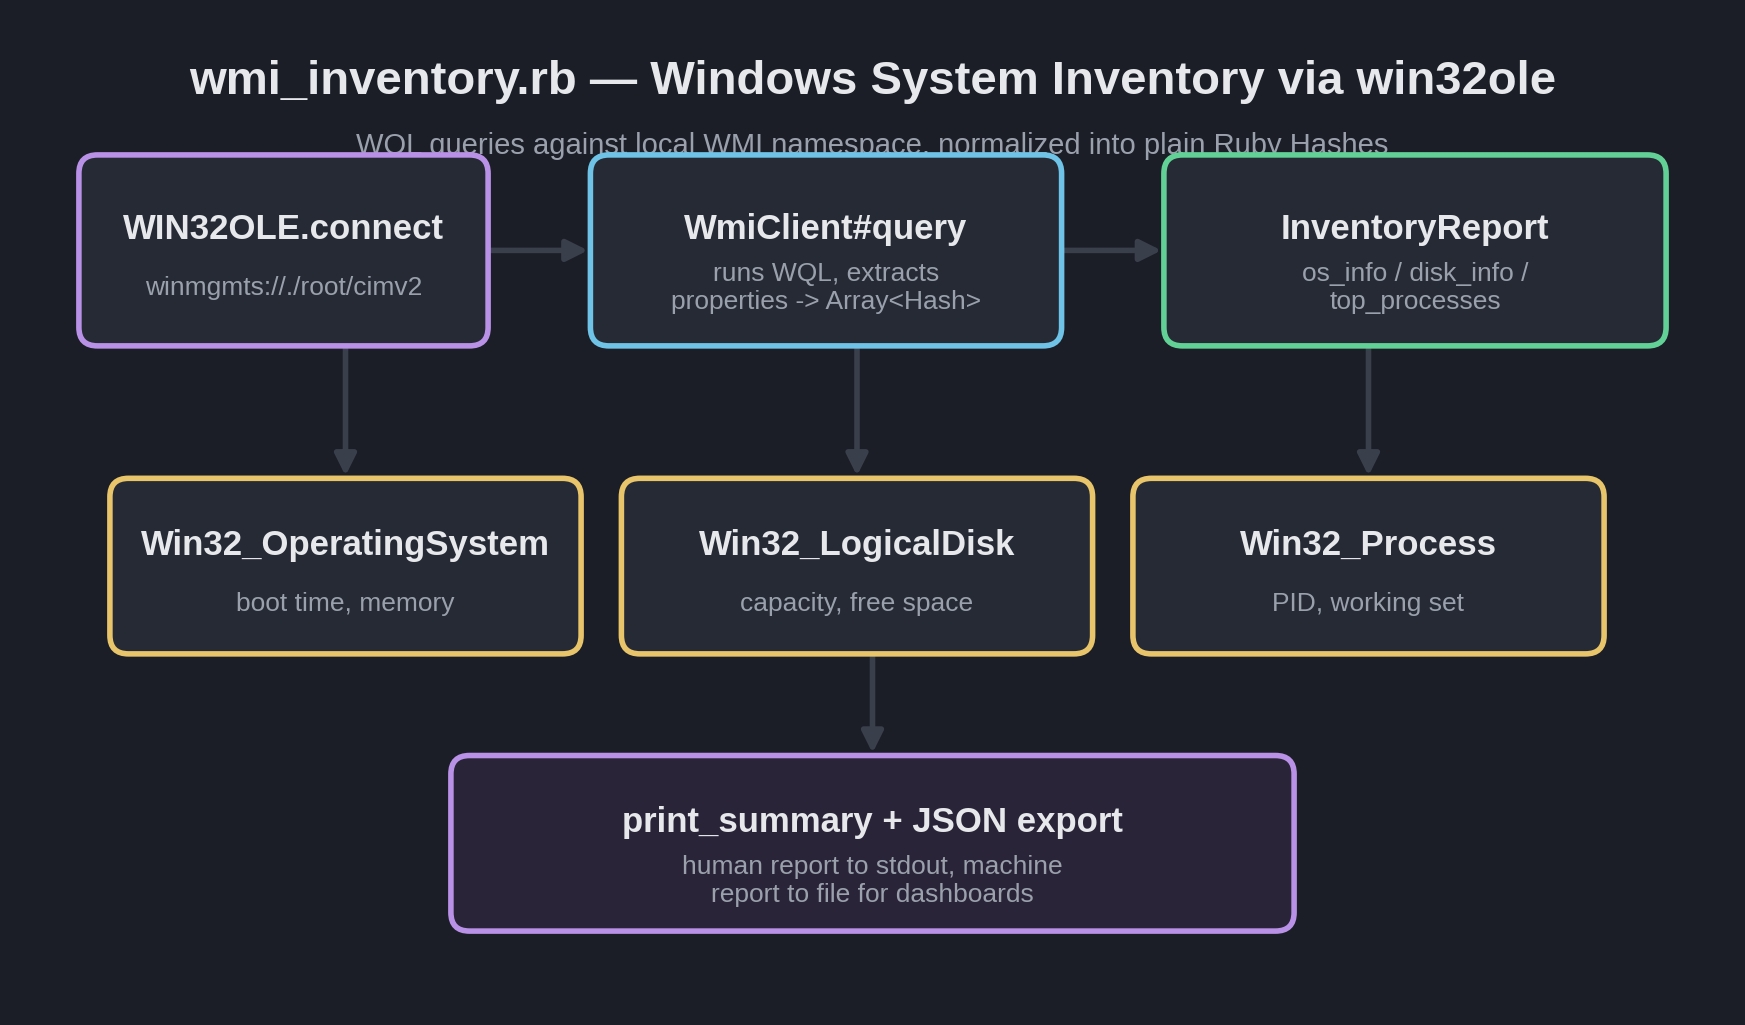Click the text 'report to file for dashboards'
This screenshot has height=1025, width=1745.
pyautogui.click(x=872, y=893)
